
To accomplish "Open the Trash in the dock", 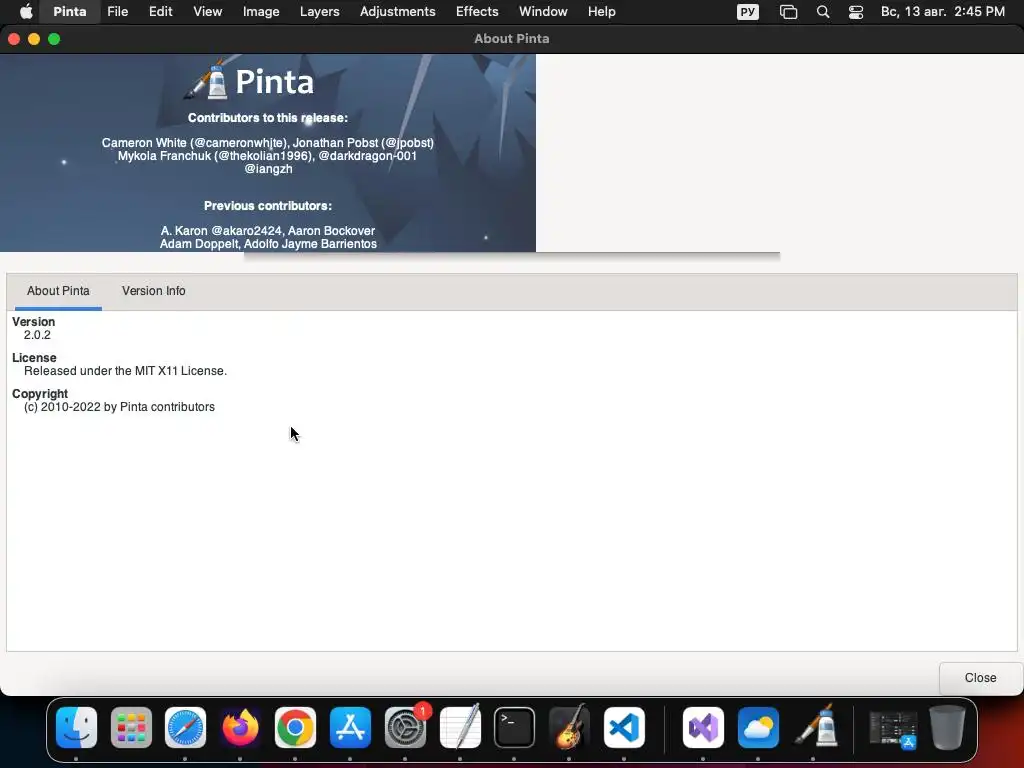I will [948, 727].
